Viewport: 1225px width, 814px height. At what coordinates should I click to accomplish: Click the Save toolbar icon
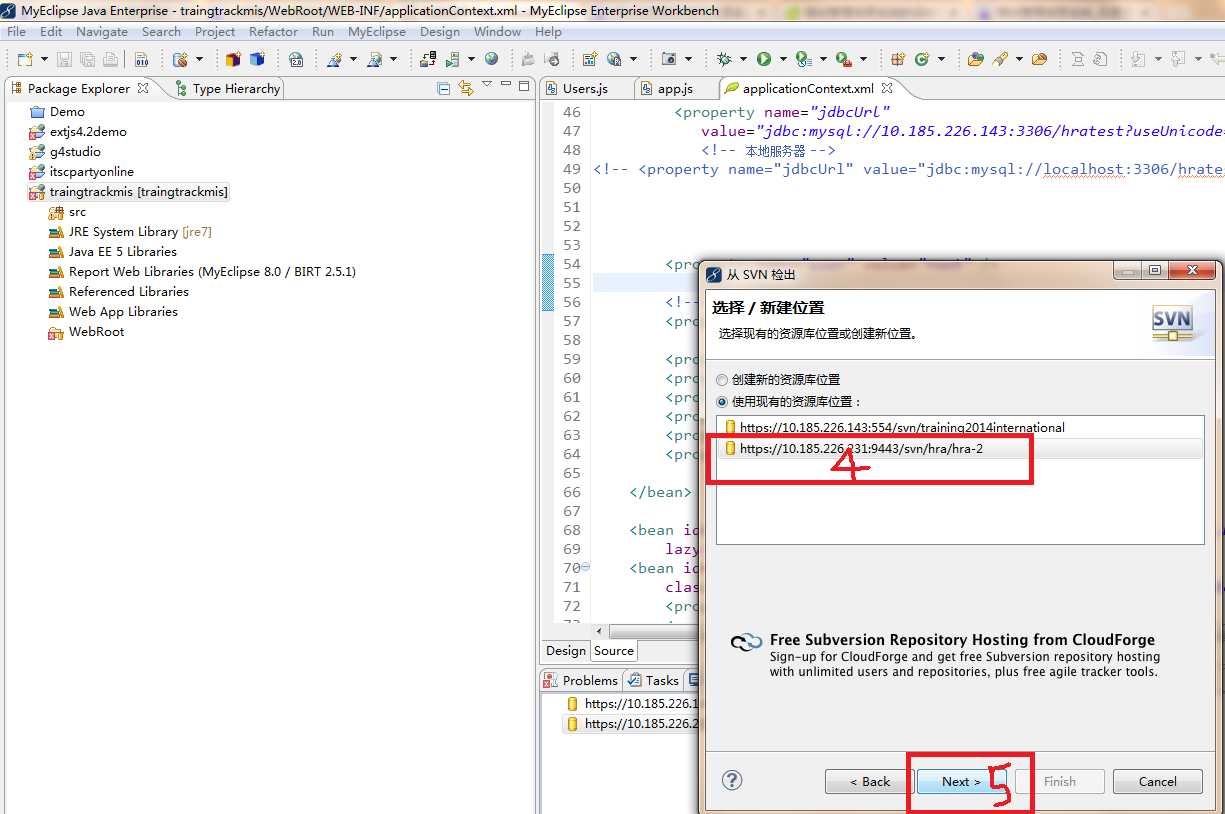[64, 59]
